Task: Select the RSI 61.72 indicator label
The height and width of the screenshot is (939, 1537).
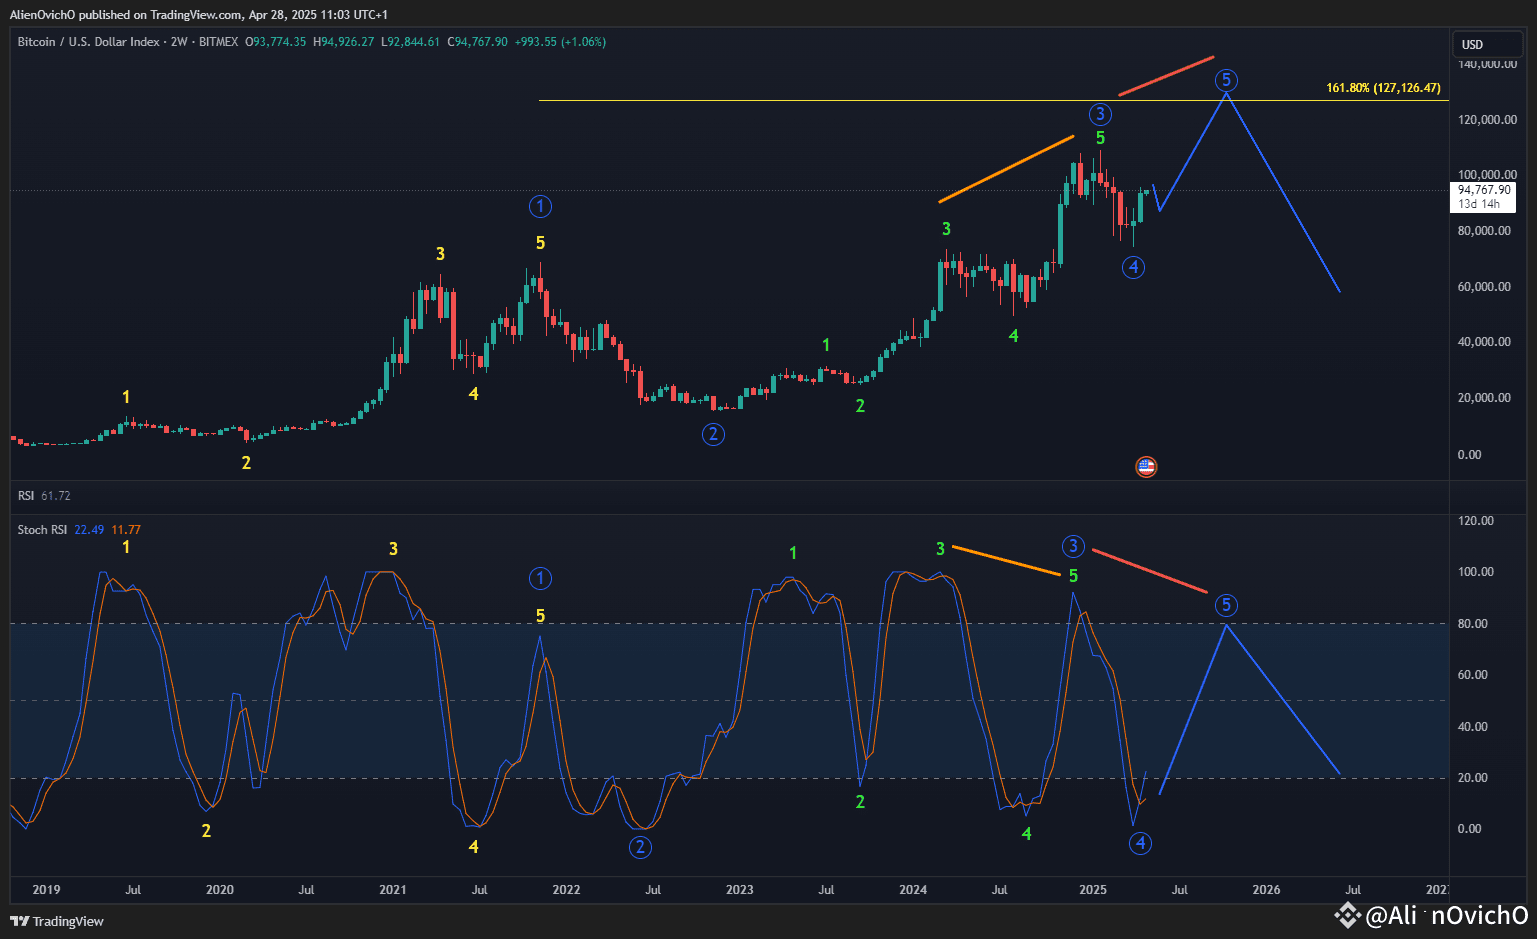Action: click(x=44, y=496)
